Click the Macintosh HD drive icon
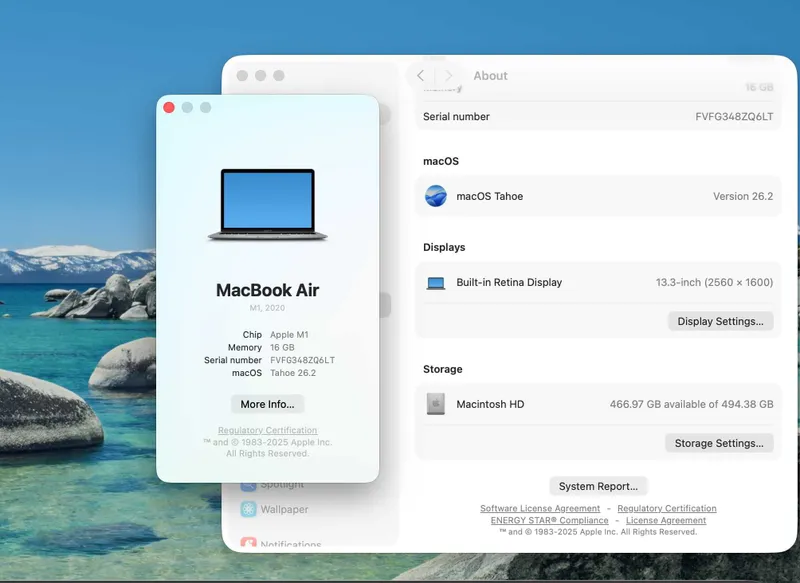This screenshot has width=800, height=583. (x=436, y=404)
